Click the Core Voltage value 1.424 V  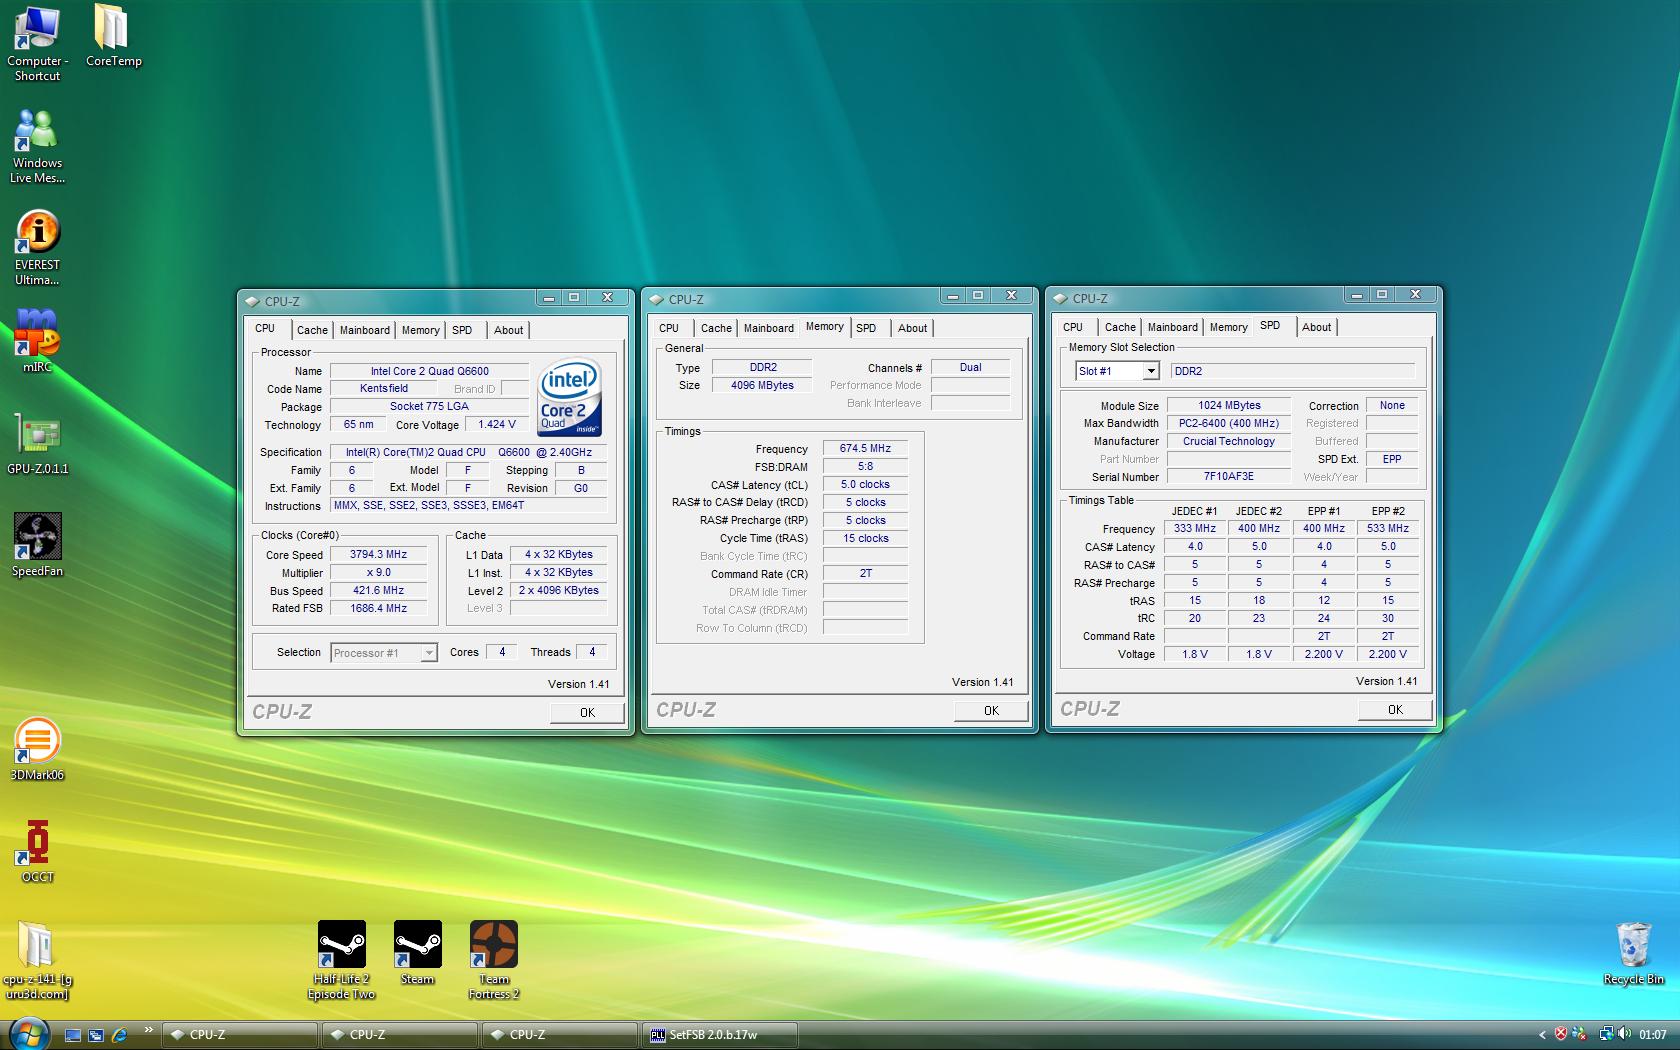pyautogui.click(x=497, y=424)
